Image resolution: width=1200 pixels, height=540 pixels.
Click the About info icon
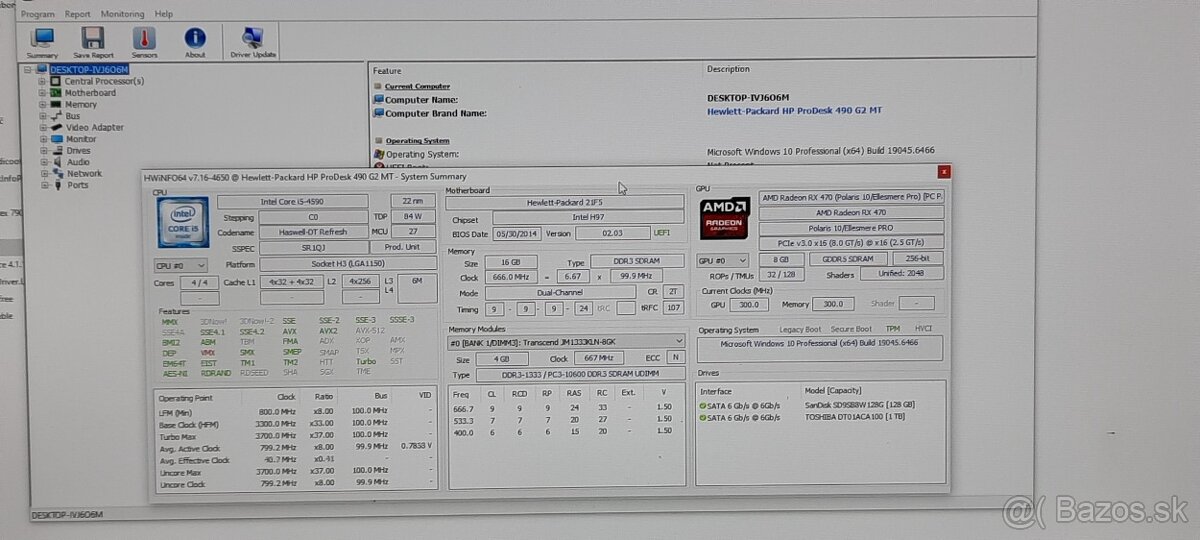pos(195,38)
